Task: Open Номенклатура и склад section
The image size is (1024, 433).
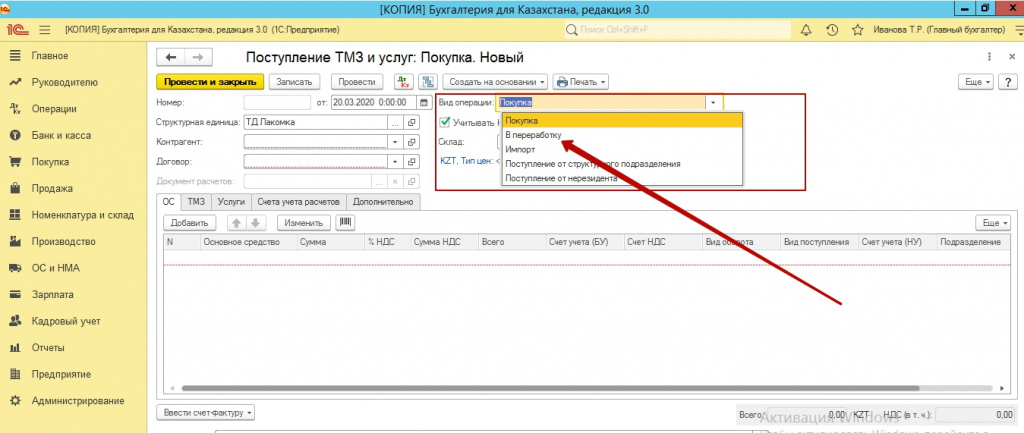Action: coord(82,215)
